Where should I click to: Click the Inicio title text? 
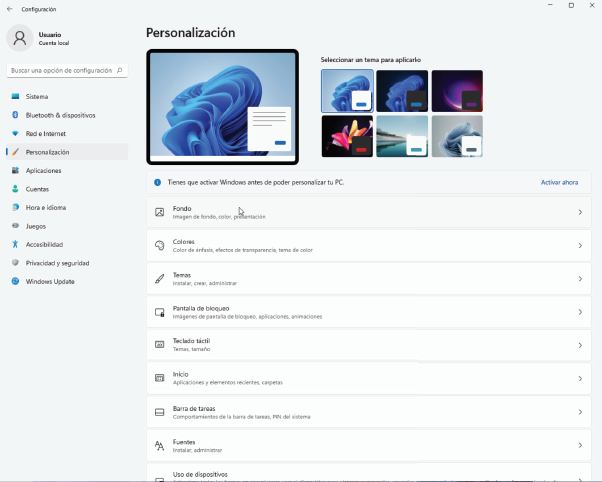point(180,374)
